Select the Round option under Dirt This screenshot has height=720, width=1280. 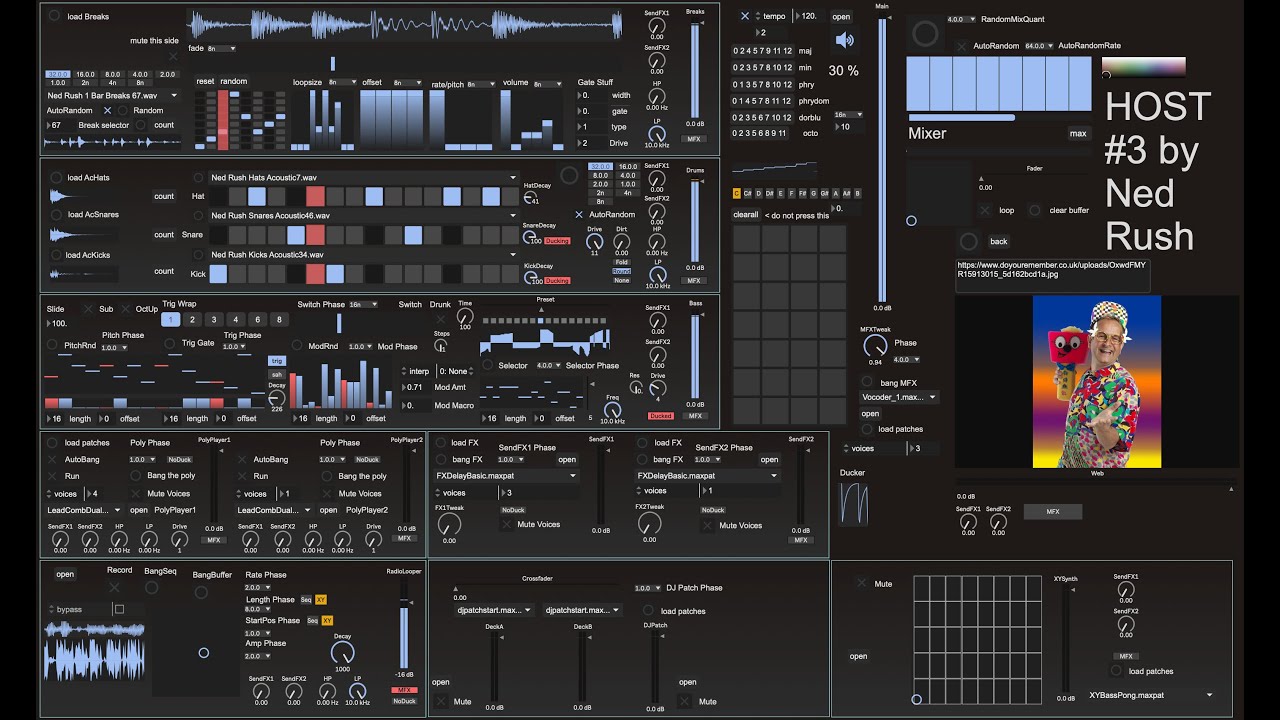622,271
